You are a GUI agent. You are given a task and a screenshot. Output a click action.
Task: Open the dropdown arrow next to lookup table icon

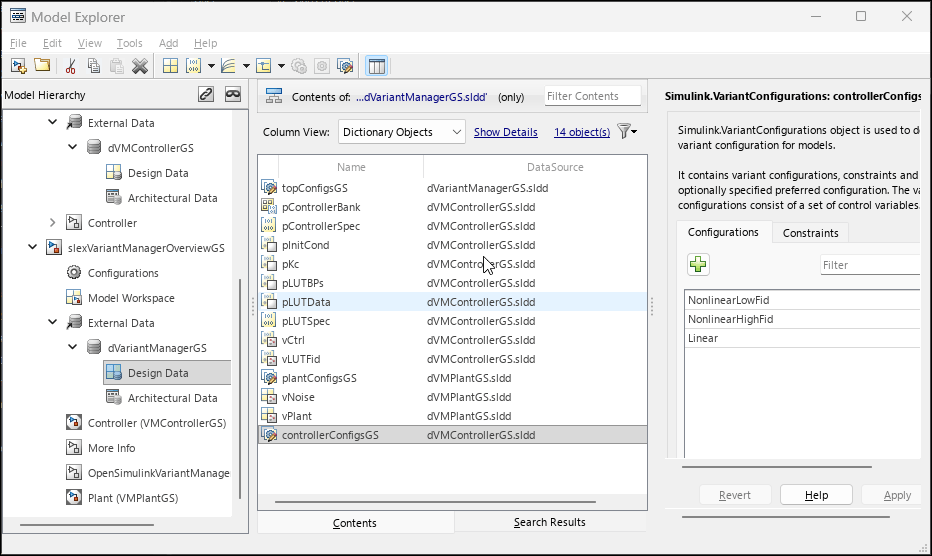(x=245, y=66)
